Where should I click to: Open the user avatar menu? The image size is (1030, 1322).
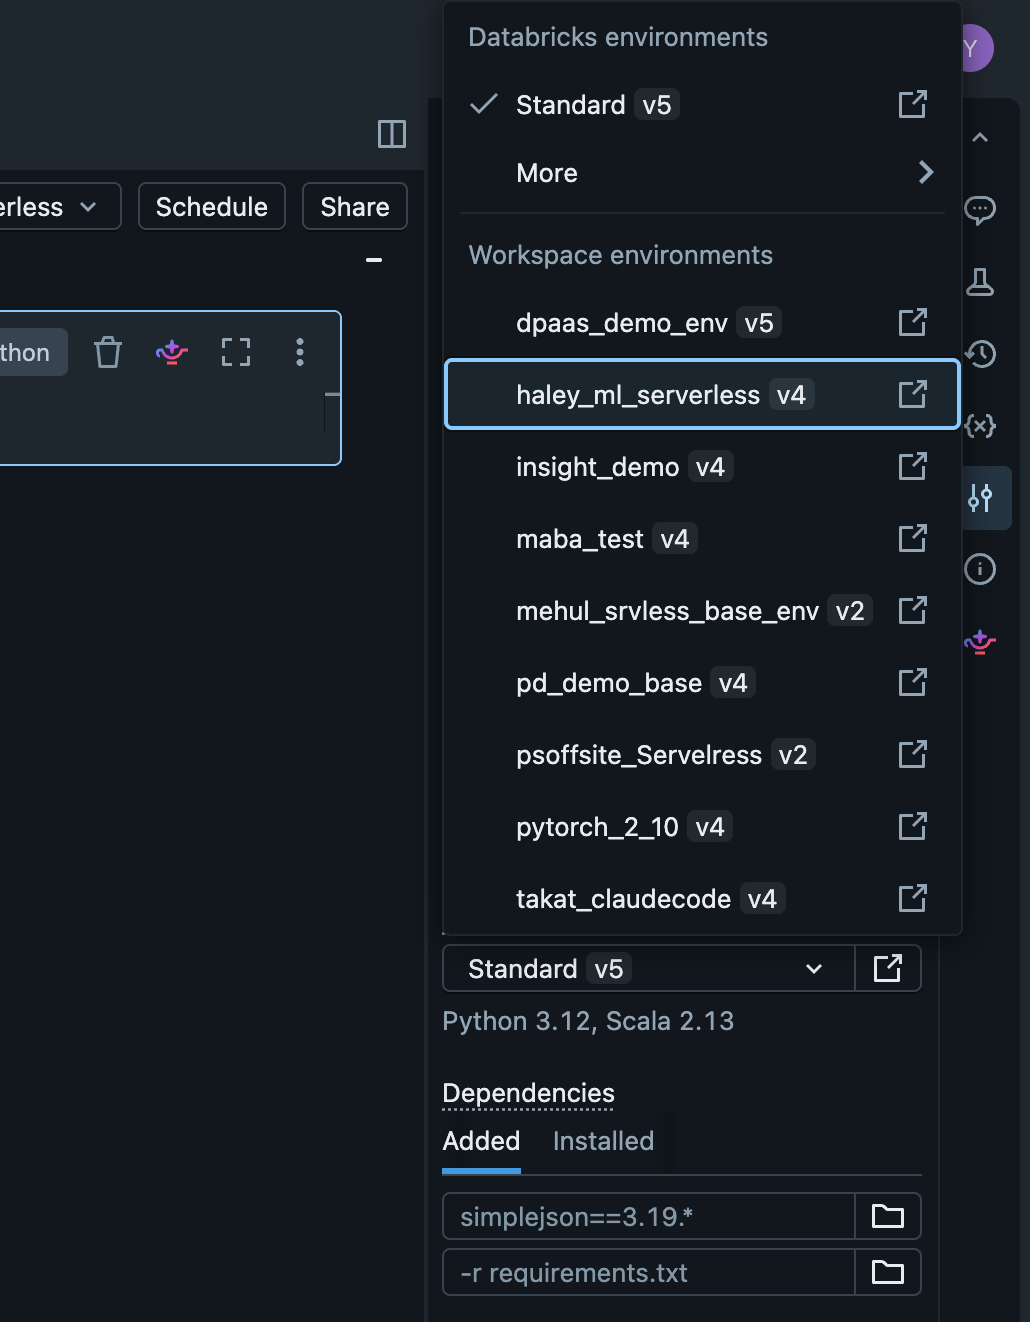(x=974, y=48)
